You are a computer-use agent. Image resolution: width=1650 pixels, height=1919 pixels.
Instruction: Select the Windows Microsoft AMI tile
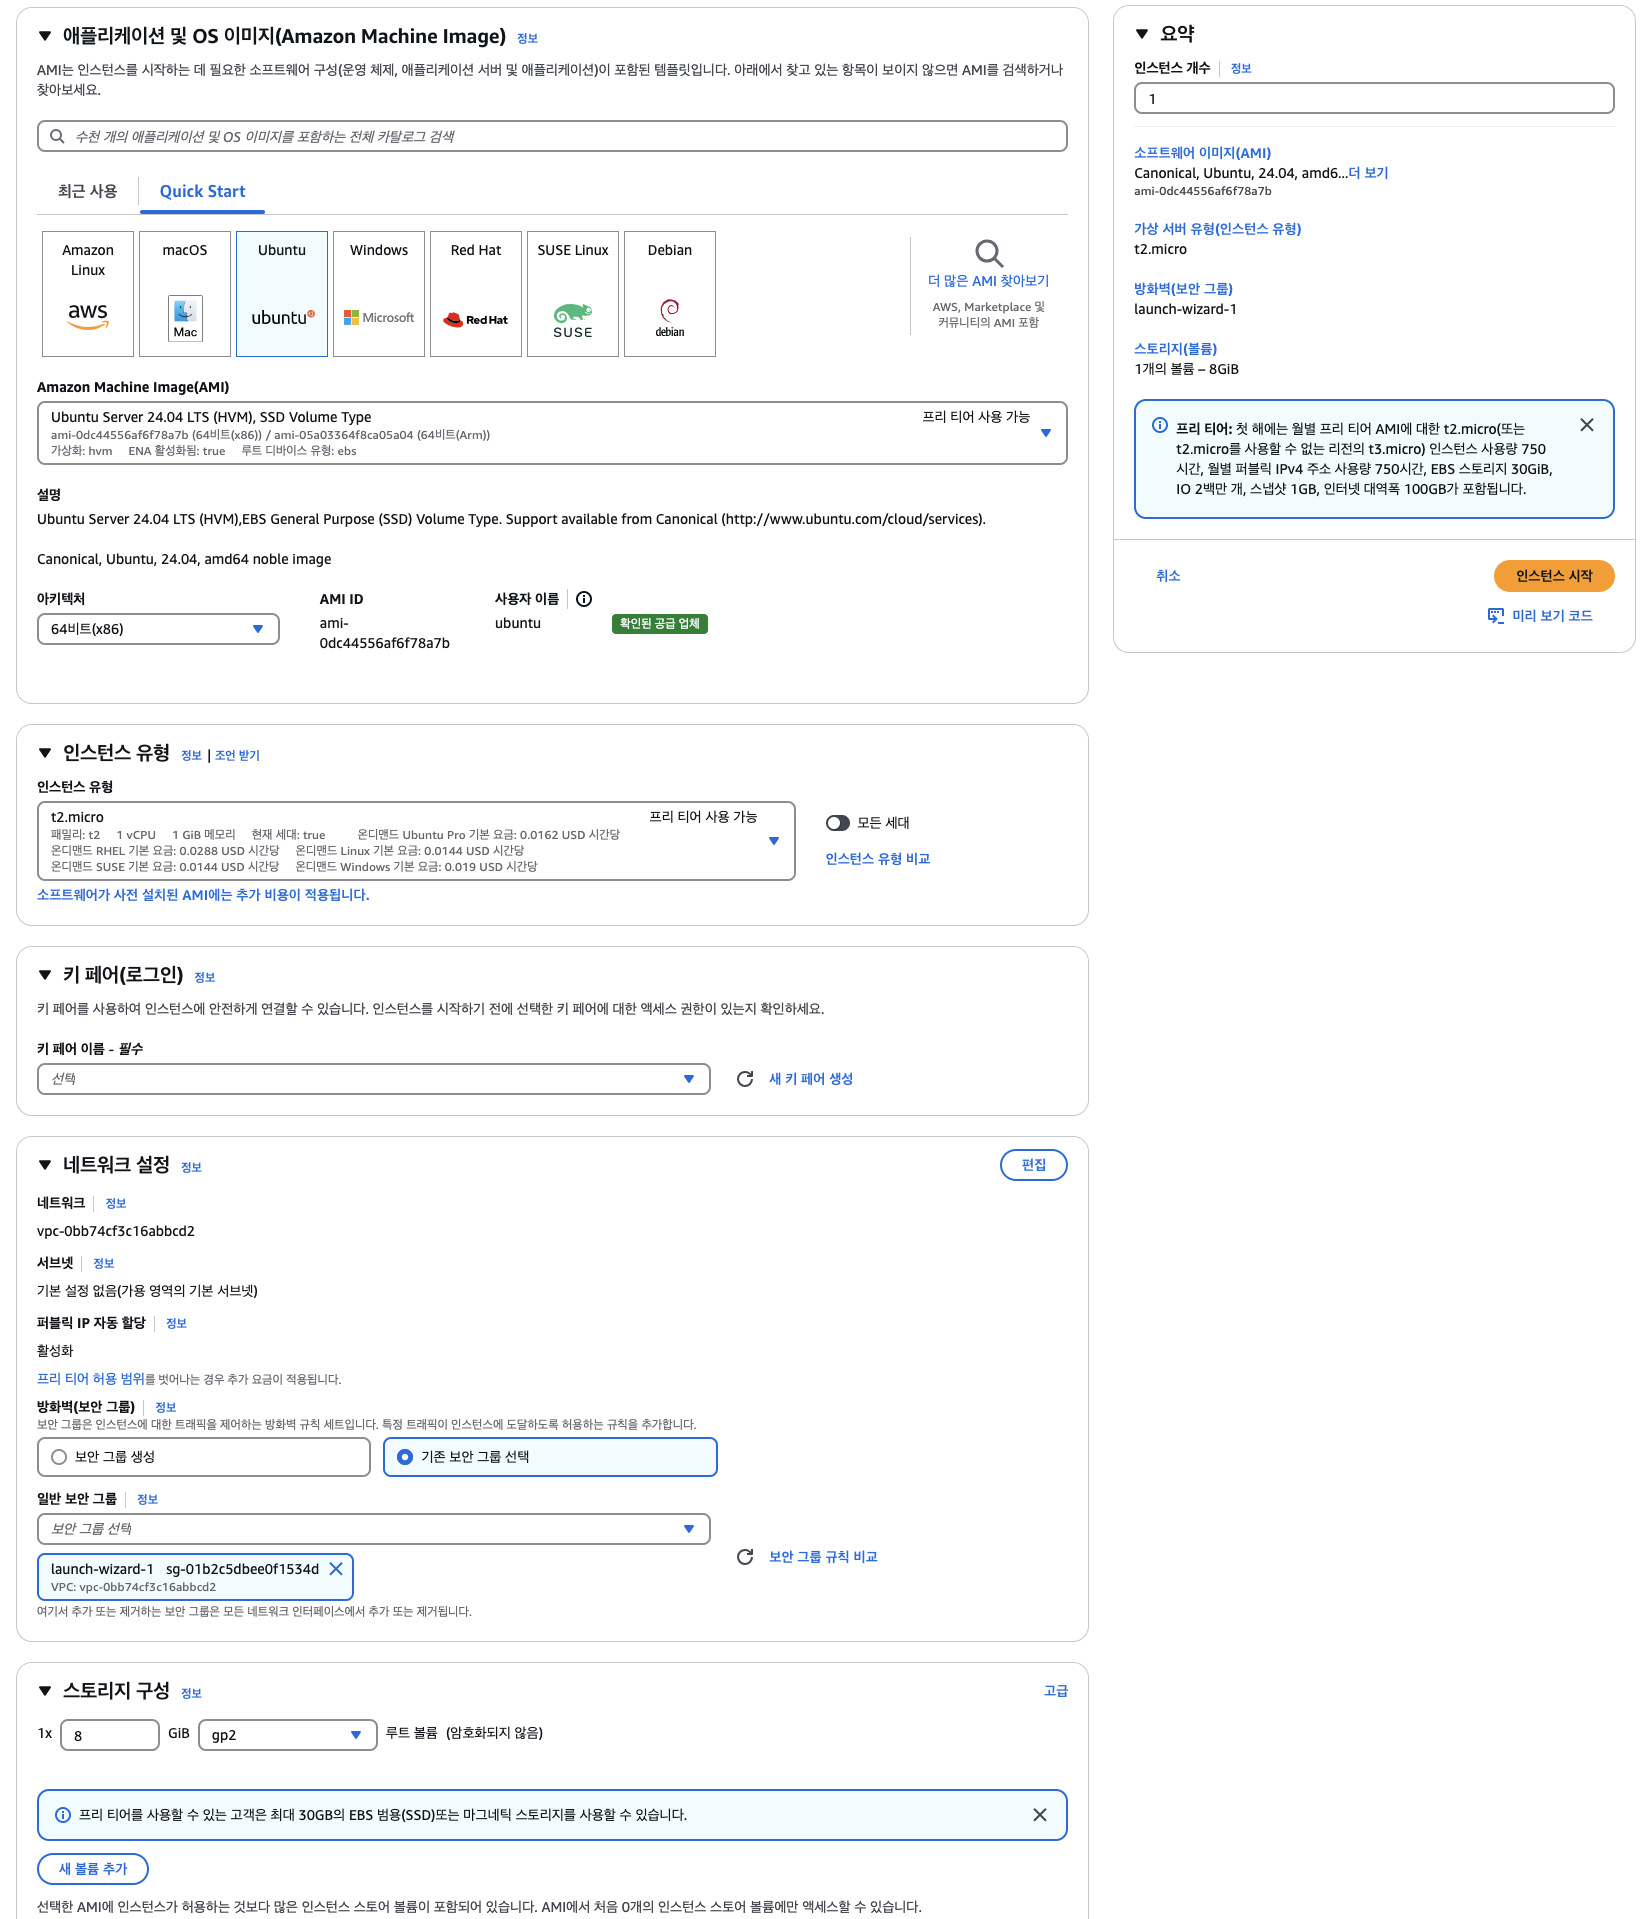[x=379, y=294]
